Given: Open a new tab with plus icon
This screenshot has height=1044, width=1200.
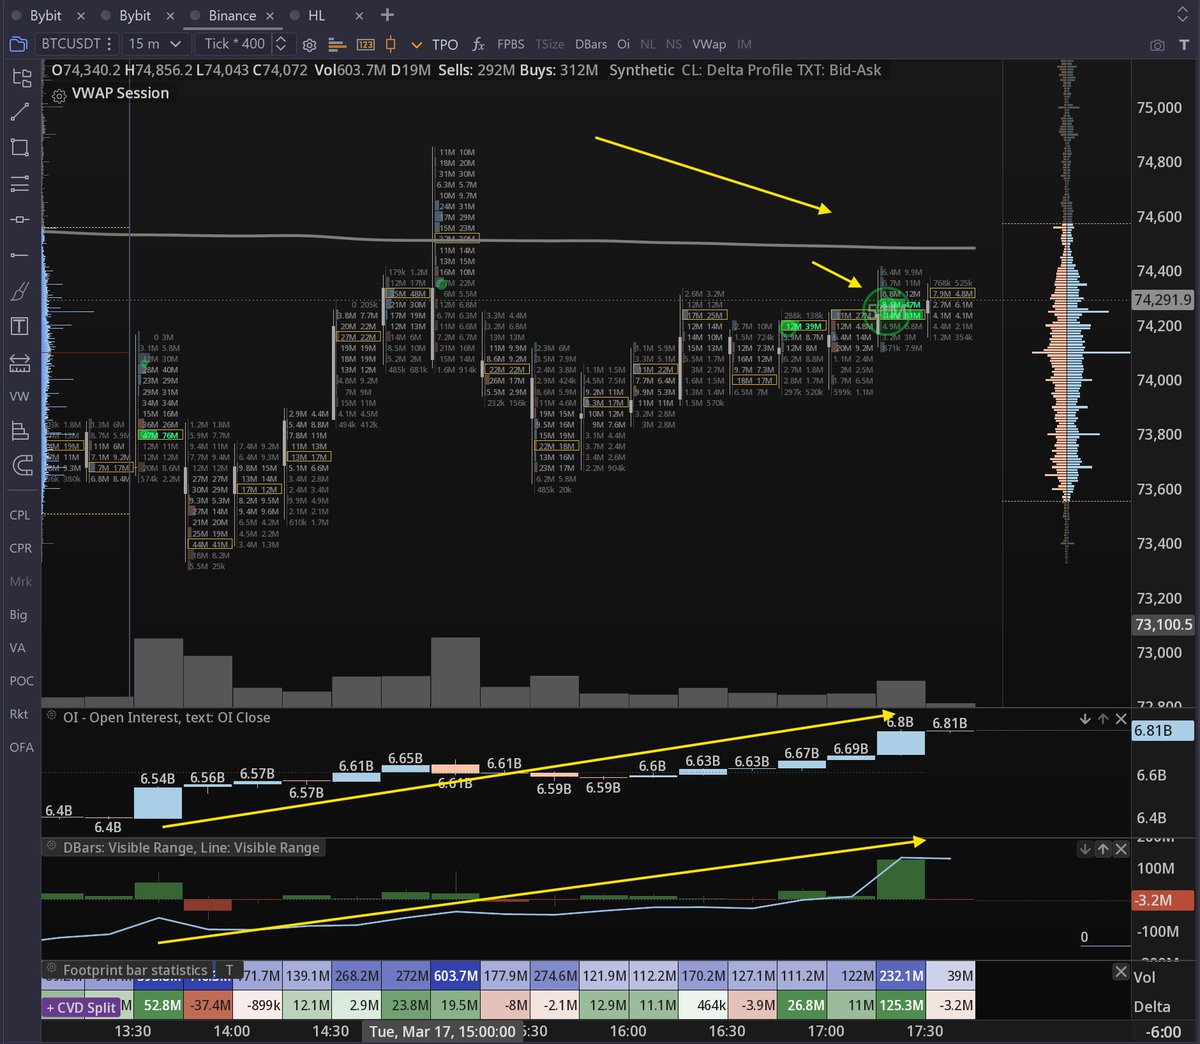Looking at the screenshot, I should (388, 15).
